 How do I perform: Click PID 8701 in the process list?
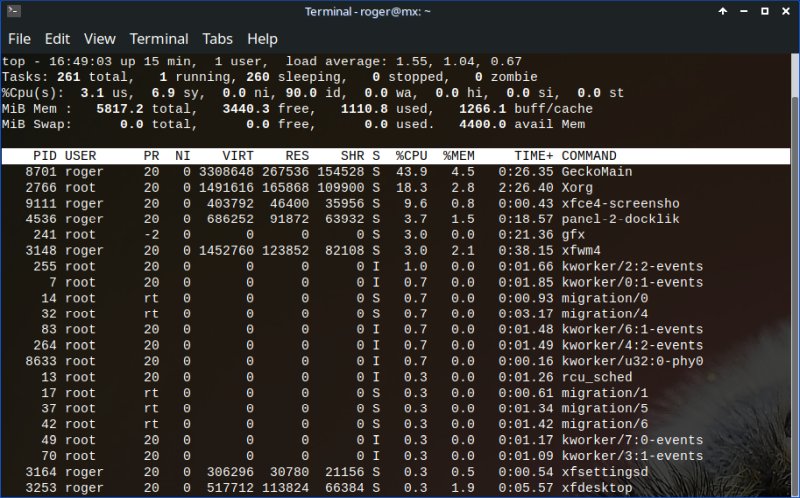[x=41, y=172]
